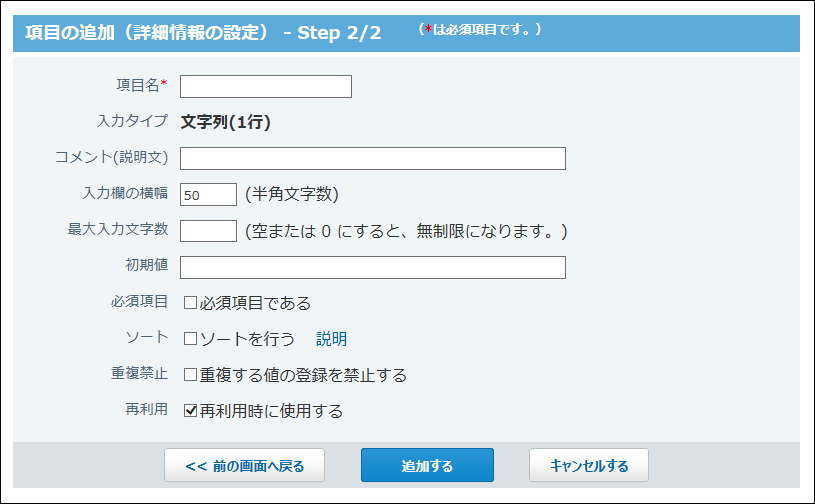The height and width of the screenshot is (504, 815).
Task: Click the キャンセルする button
Action: 589,466
